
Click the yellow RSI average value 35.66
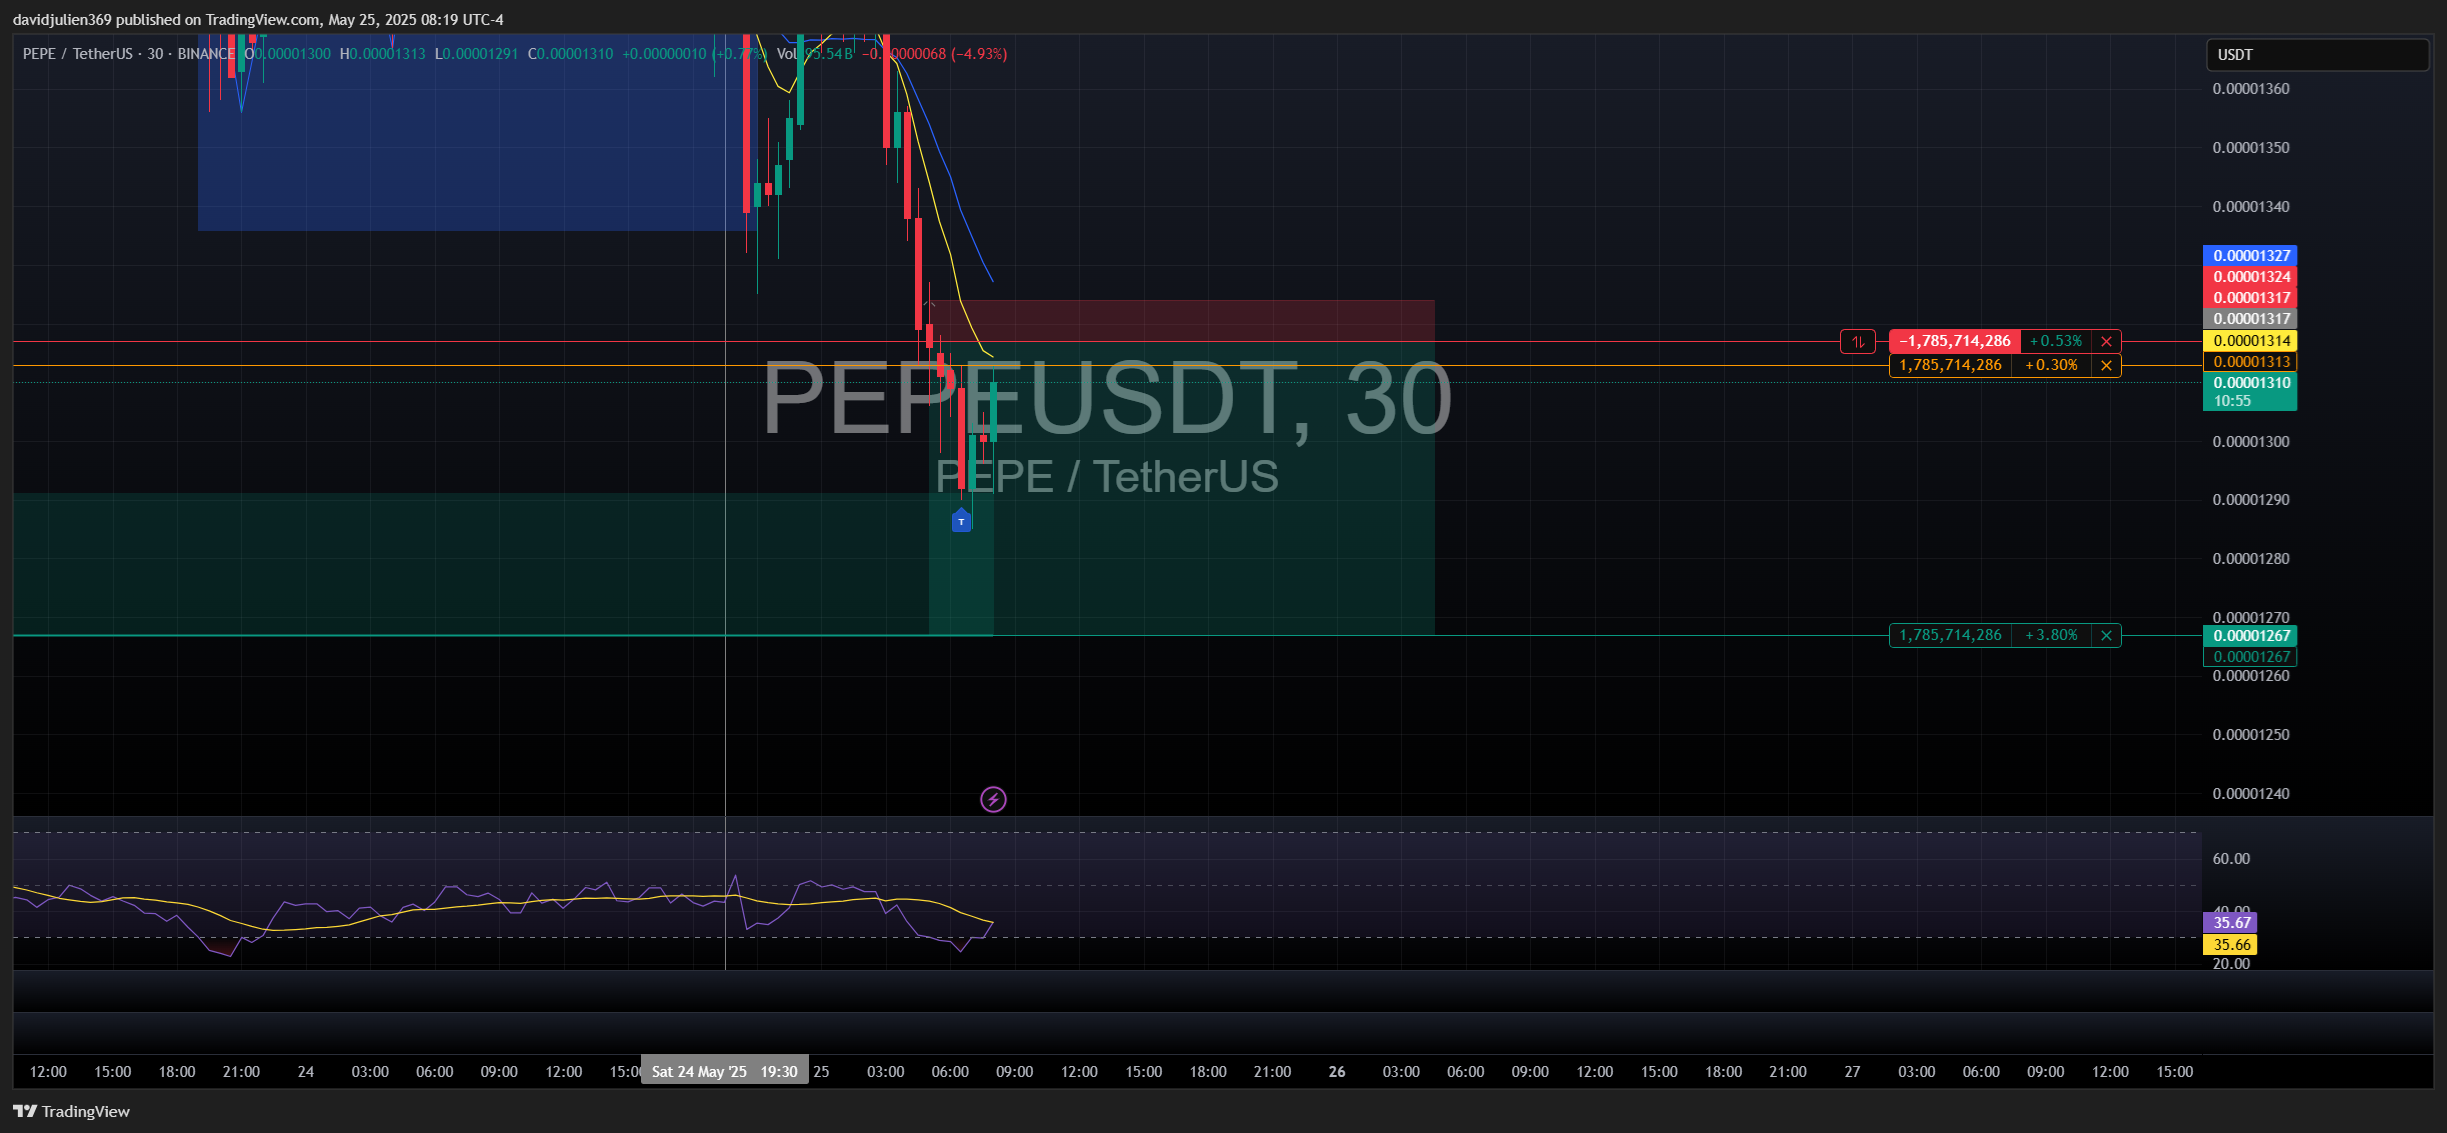point(2231,945)
